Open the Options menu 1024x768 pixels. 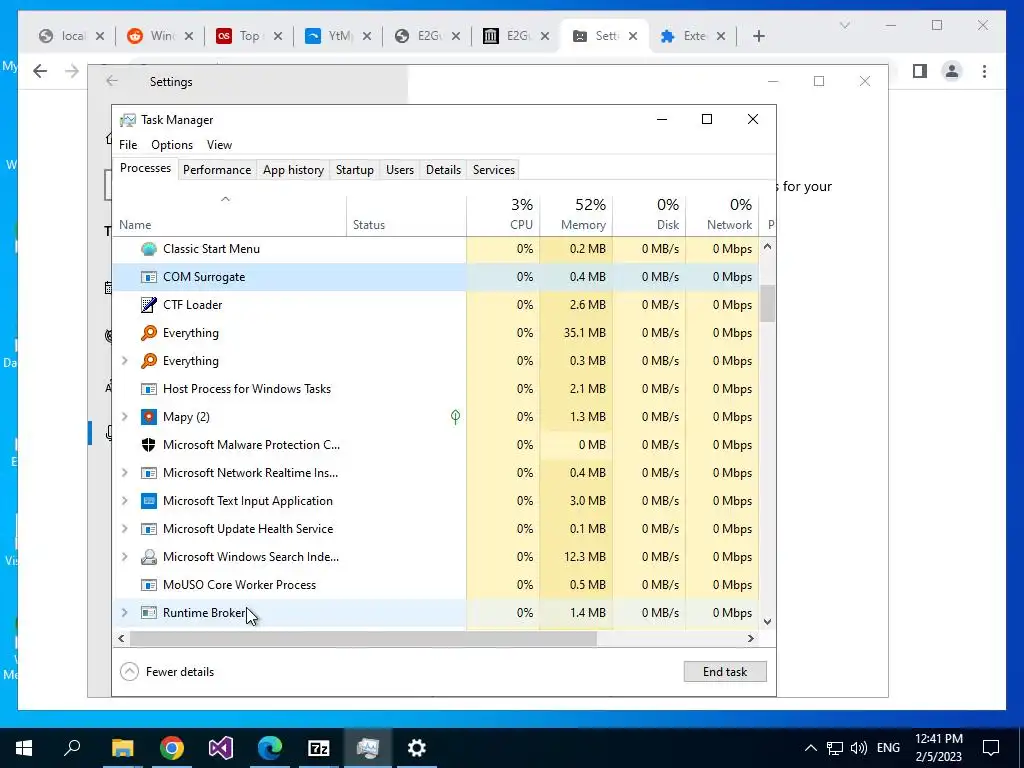click(x=172, y=145)
